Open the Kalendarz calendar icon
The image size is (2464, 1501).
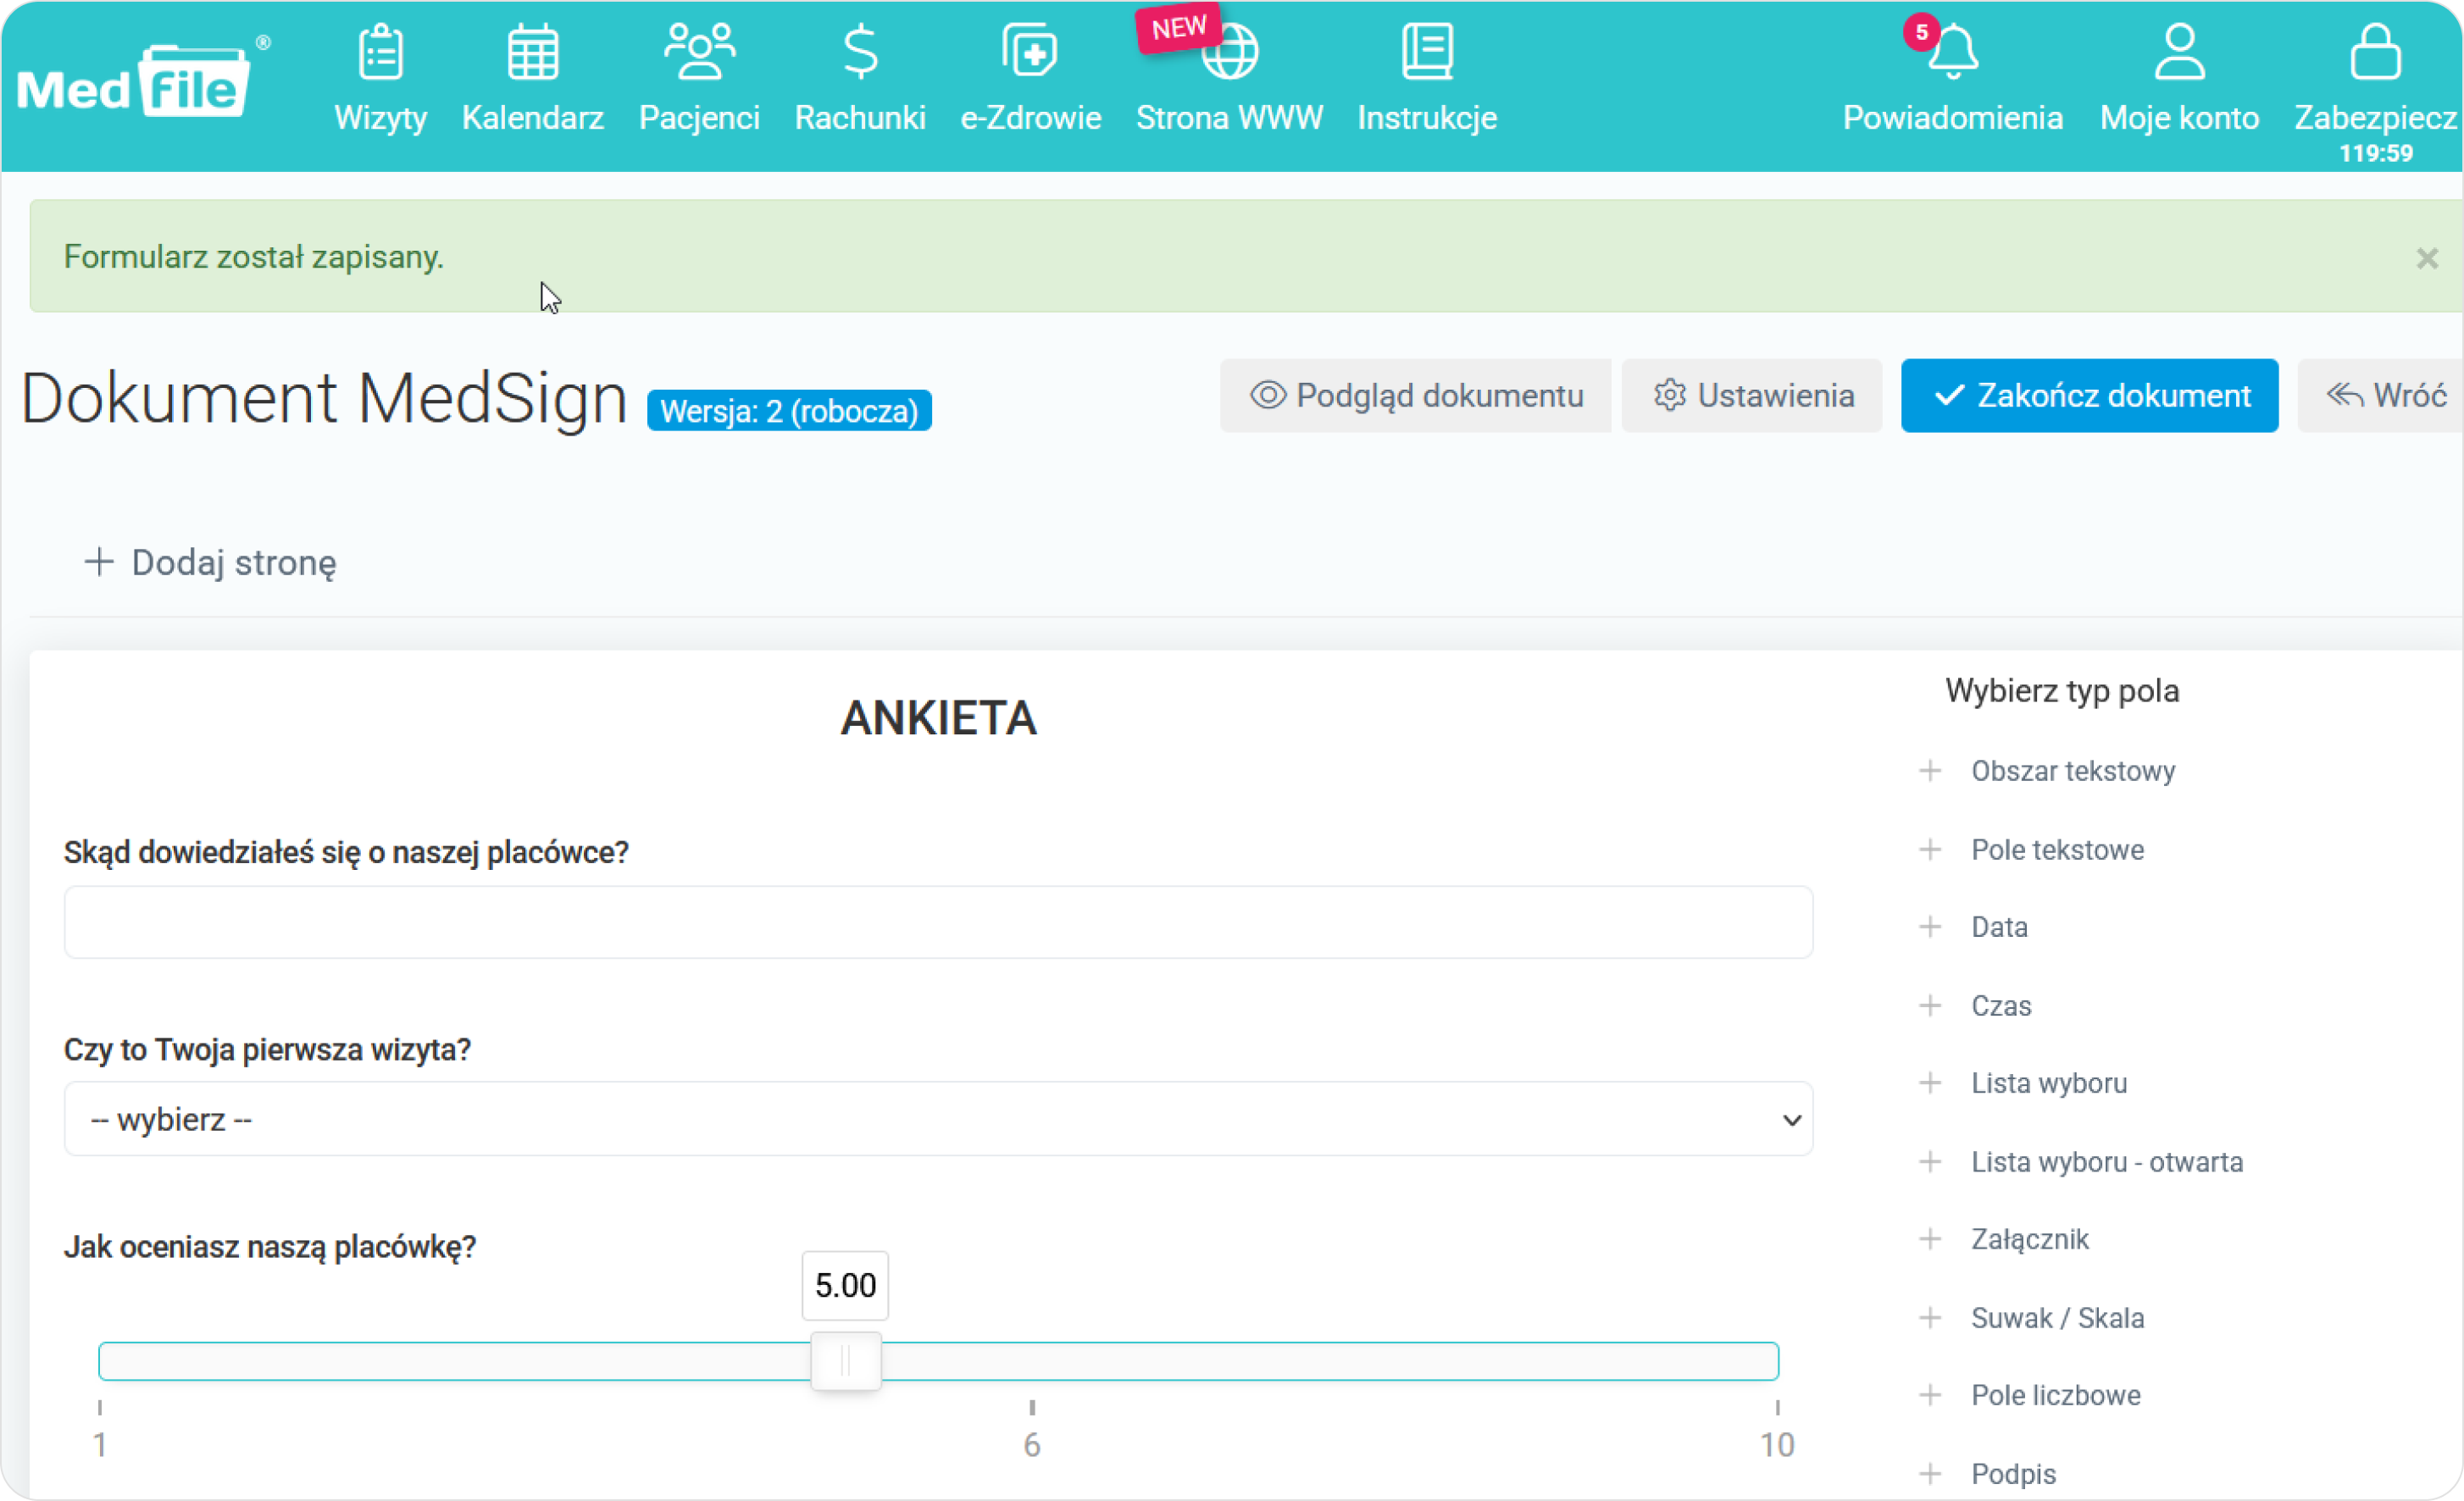[532, 52]
